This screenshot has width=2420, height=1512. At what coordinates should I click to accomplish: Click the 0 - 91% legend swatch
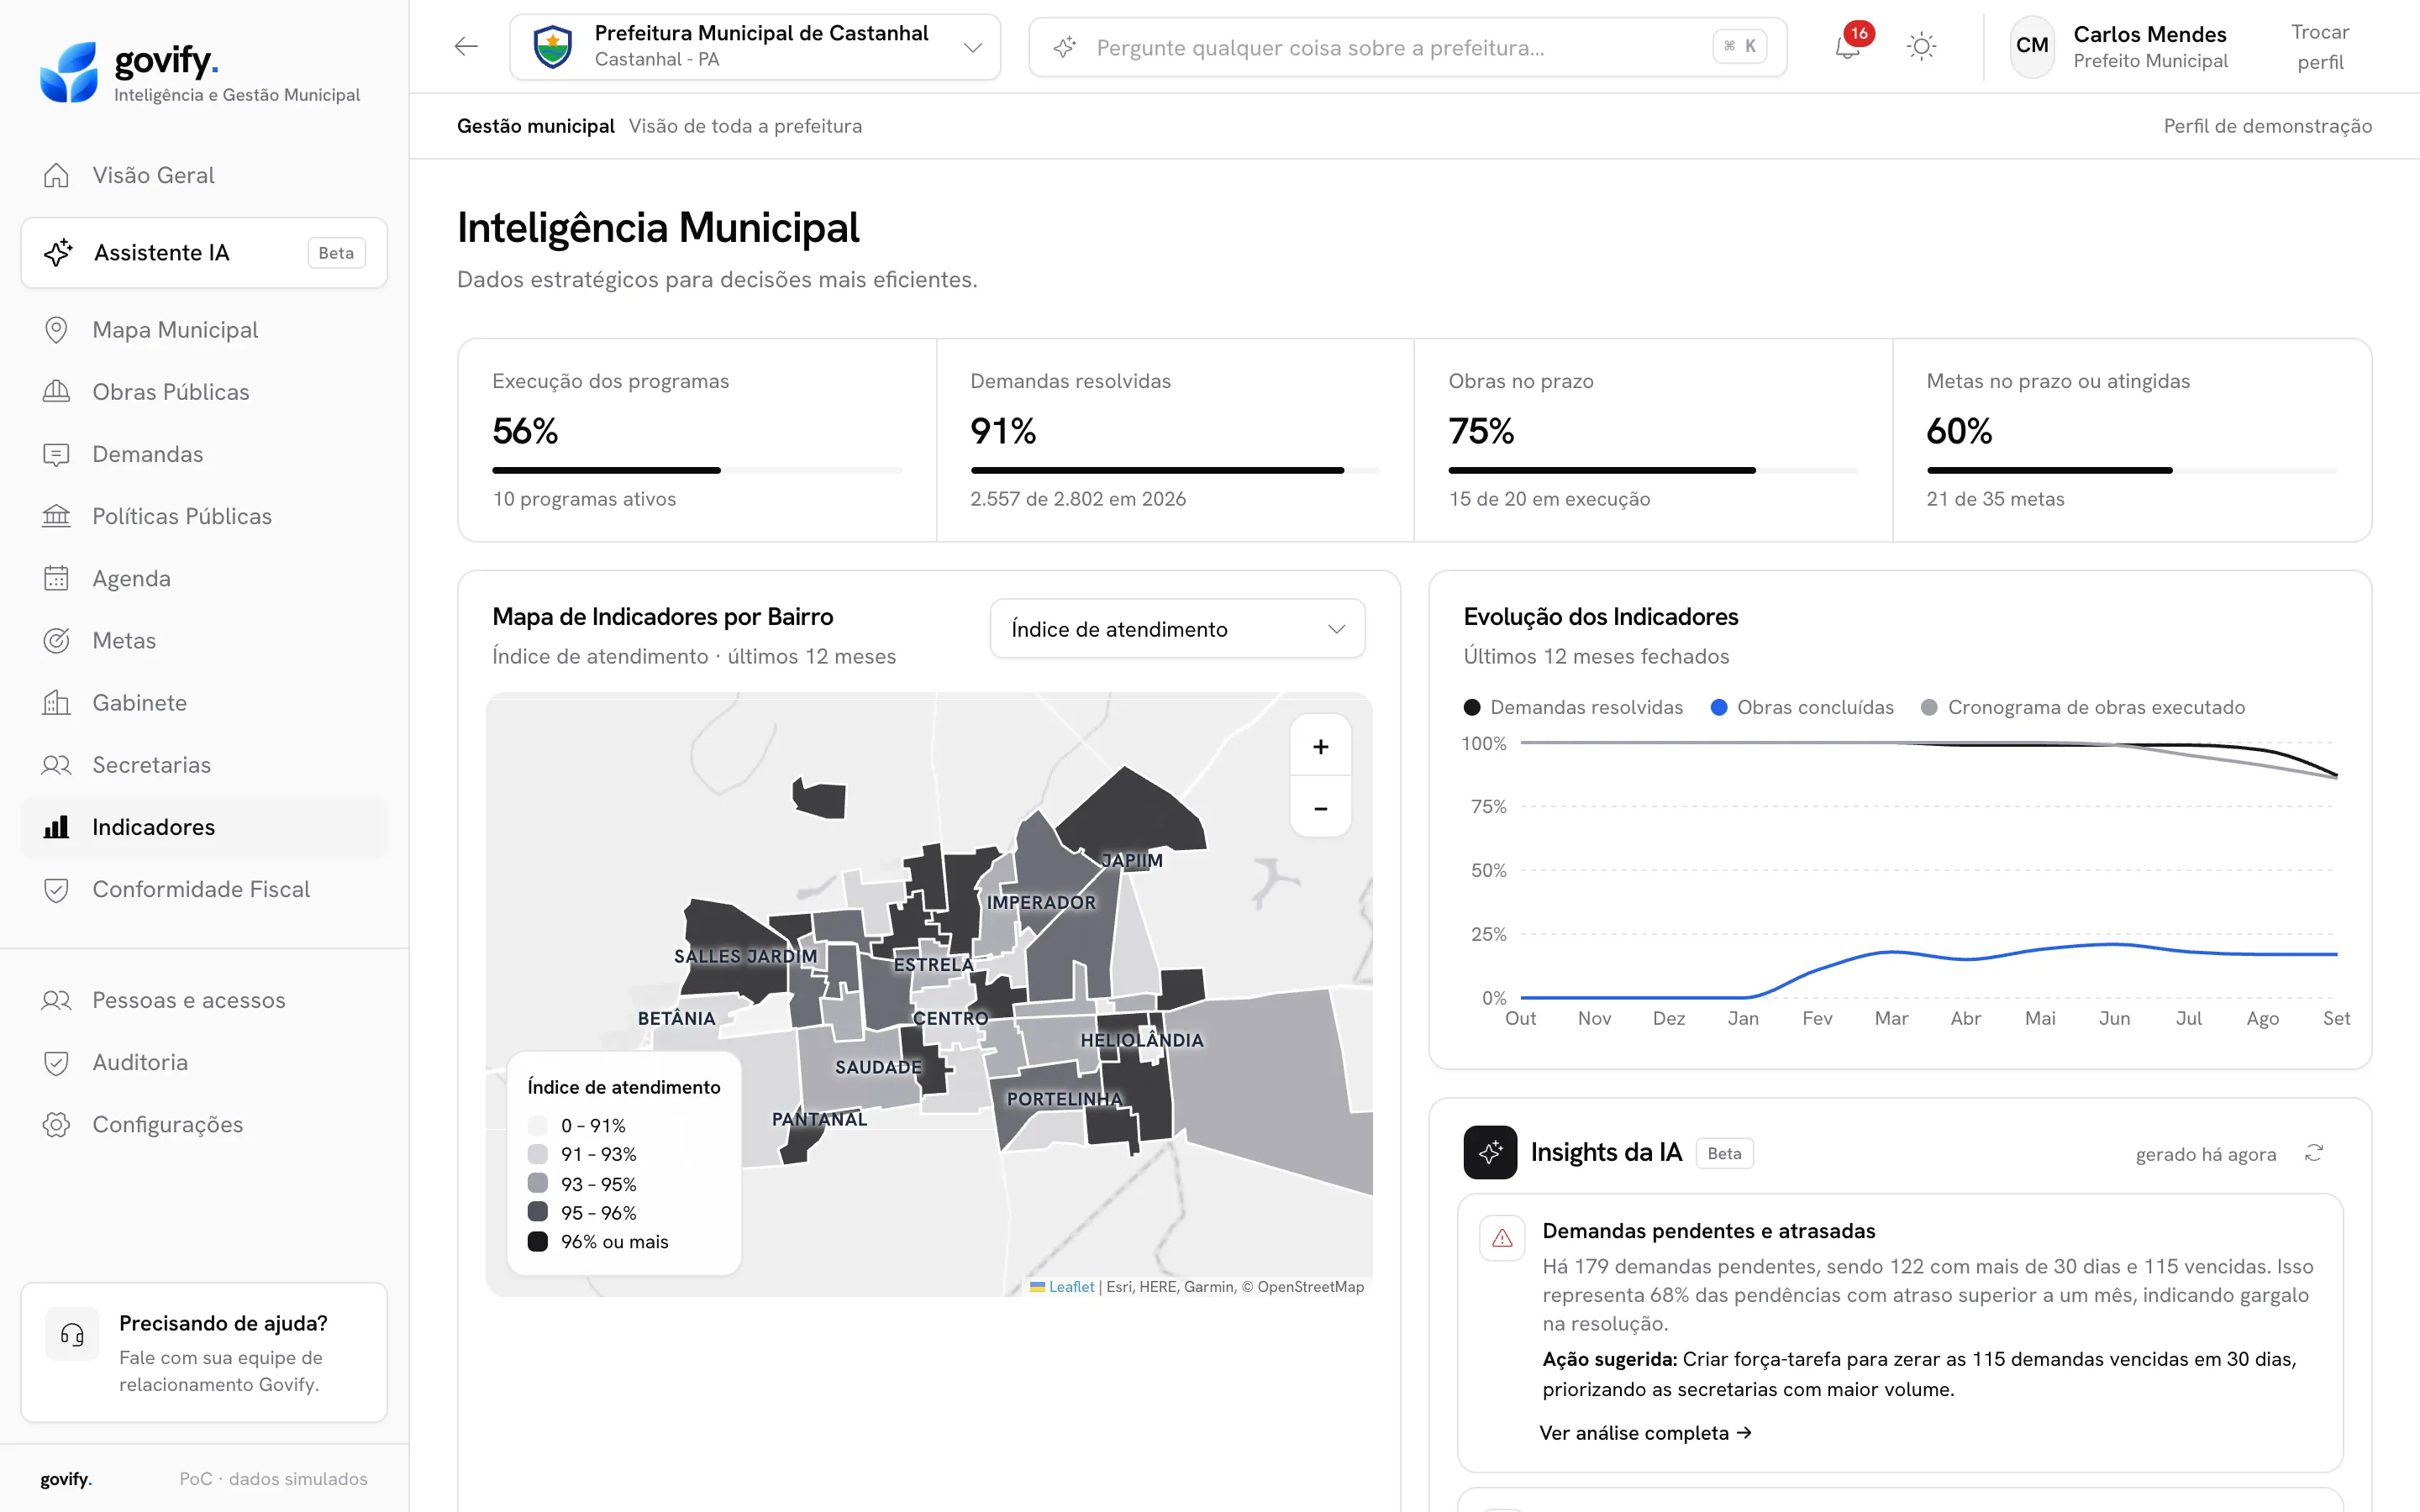click(x=537, y=1125)
